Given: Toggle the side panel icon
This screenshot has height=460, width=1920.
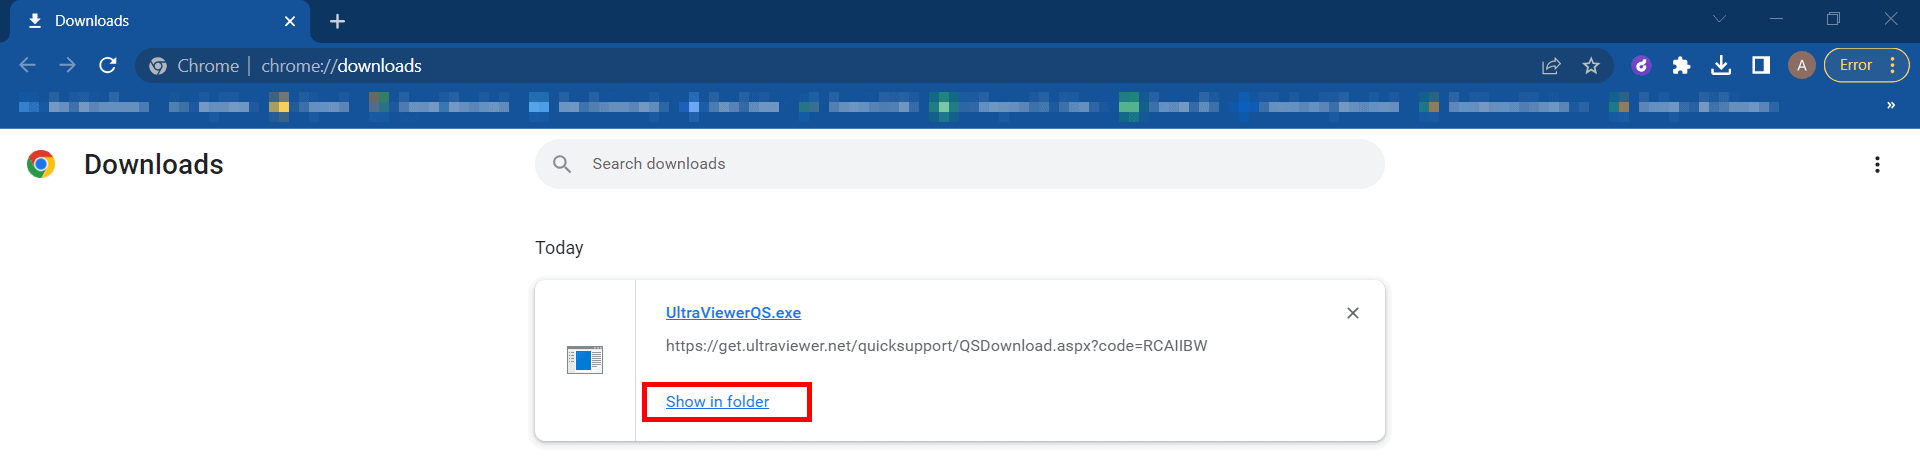Looking at the screenshot, I should (x=1761, y=66).
